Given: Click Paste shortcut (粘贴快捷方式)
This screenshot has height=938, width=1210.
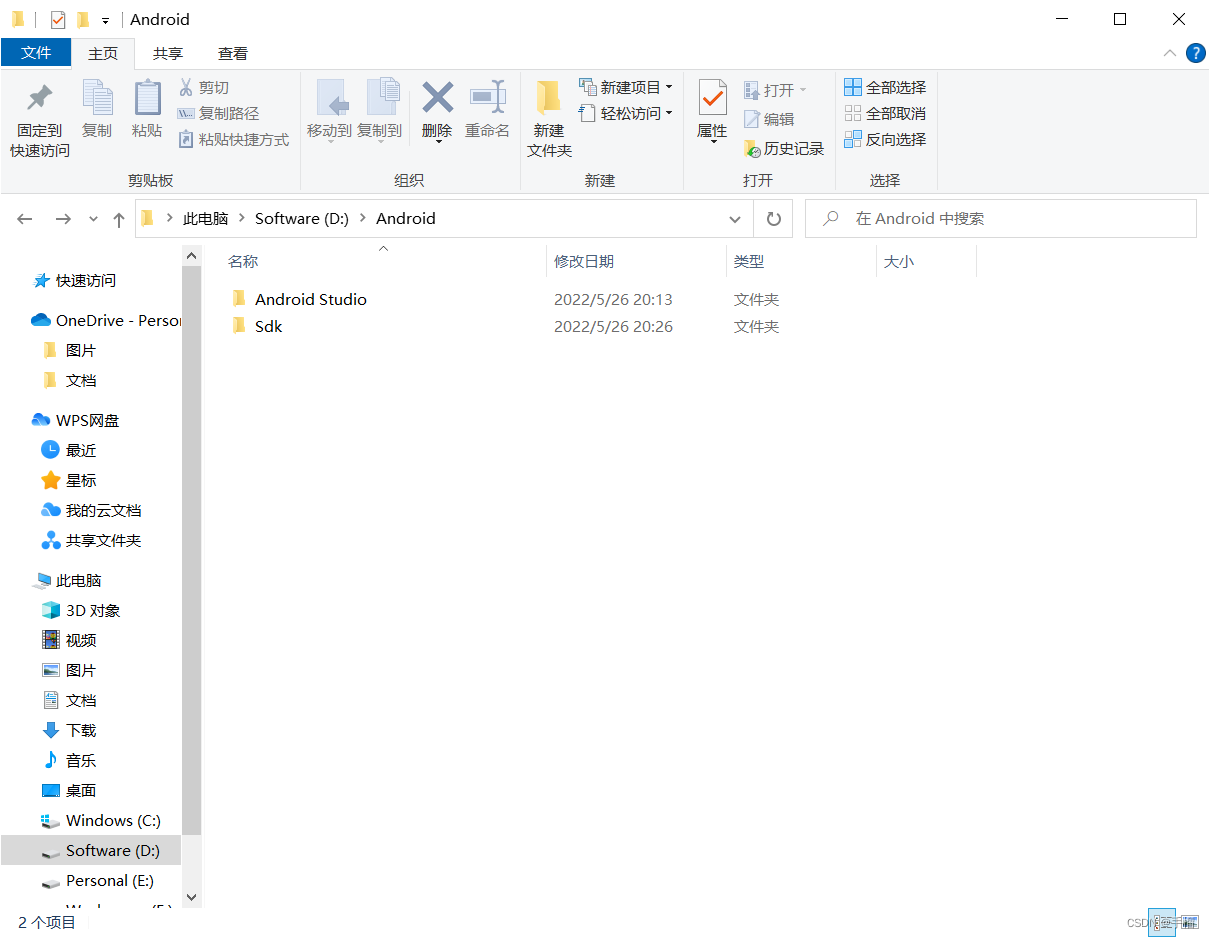Looking at the screenshot, I should click(233, 140).
